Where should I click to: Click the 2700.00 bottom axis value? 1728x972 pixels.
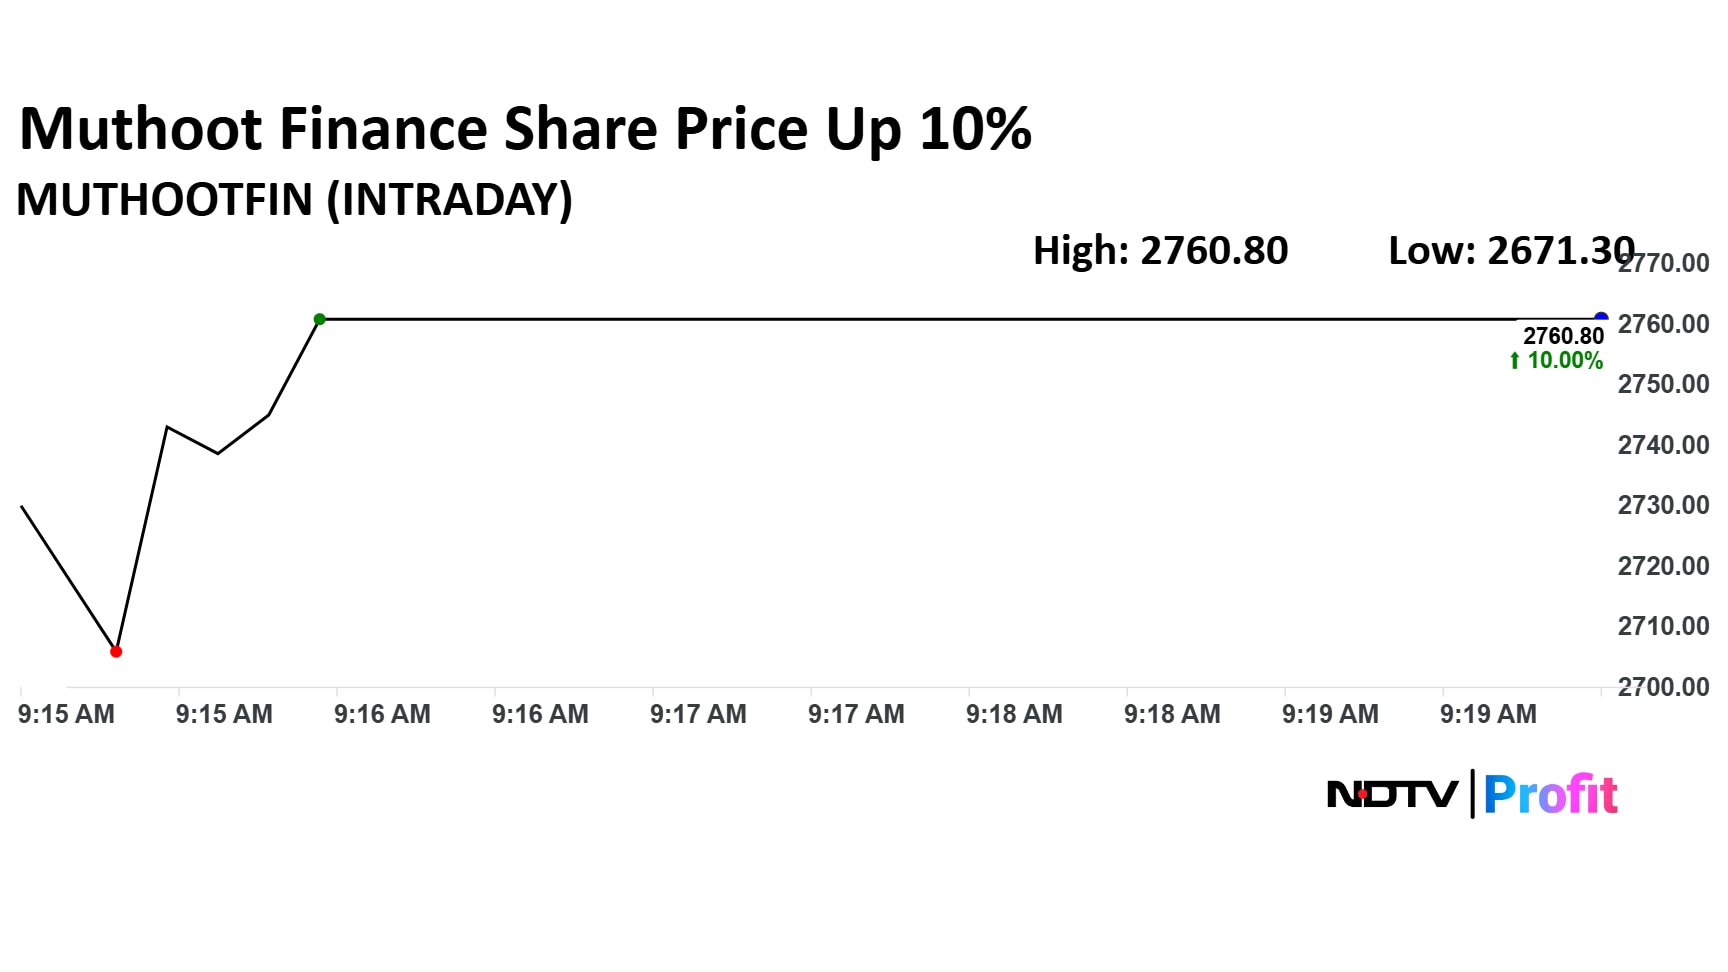1663,687
